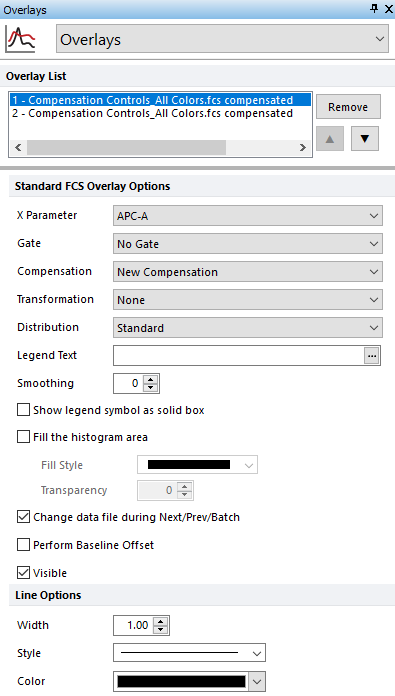Check Perform Baseline Offset option
Image resolution: width=395 pixels, height=696 pixels.
click(x=23, y=545)
